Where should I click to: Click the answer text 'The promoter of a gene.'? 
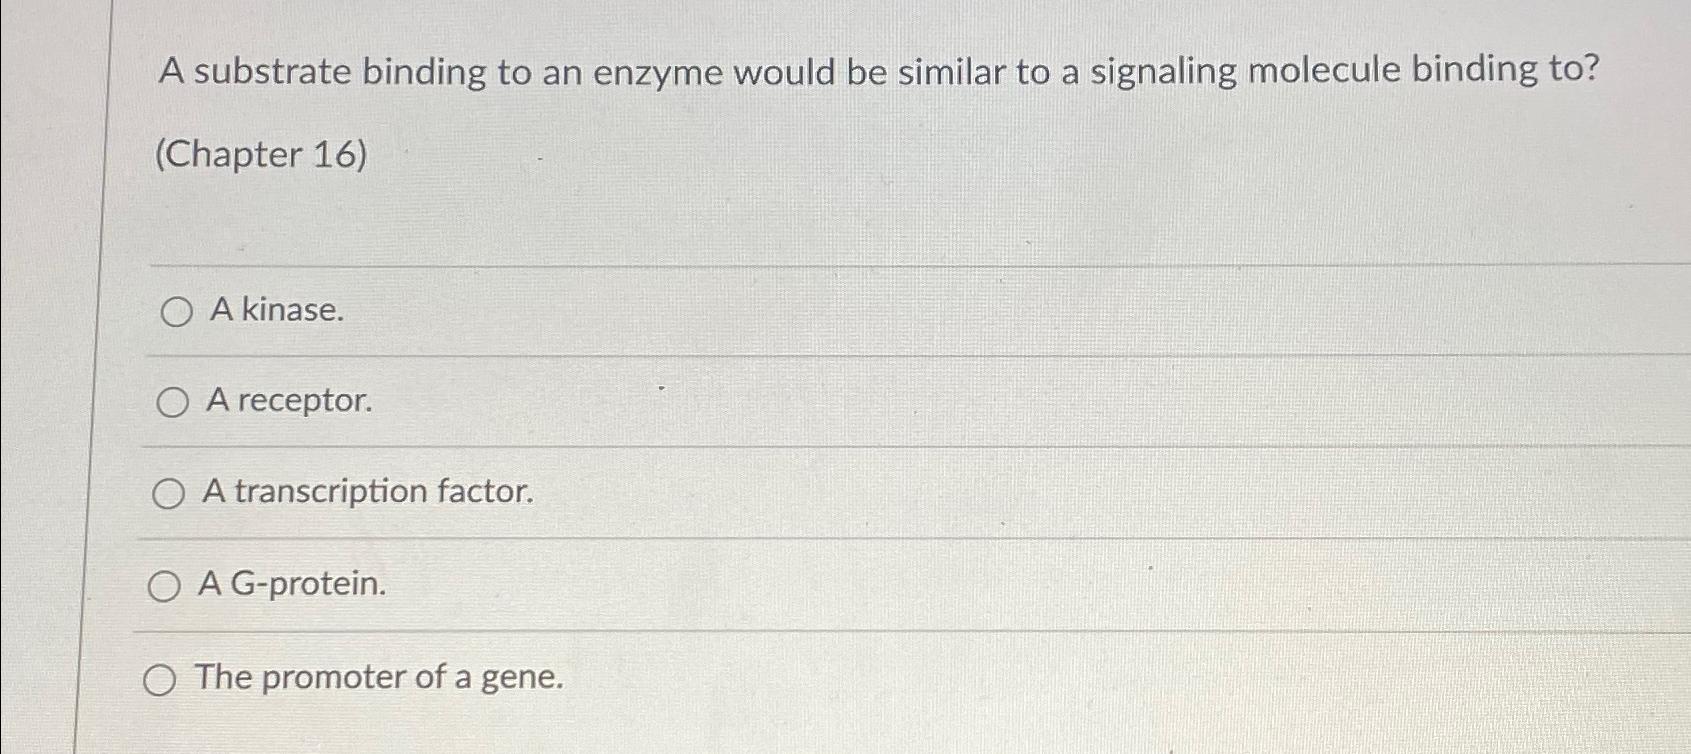point(379,678)
